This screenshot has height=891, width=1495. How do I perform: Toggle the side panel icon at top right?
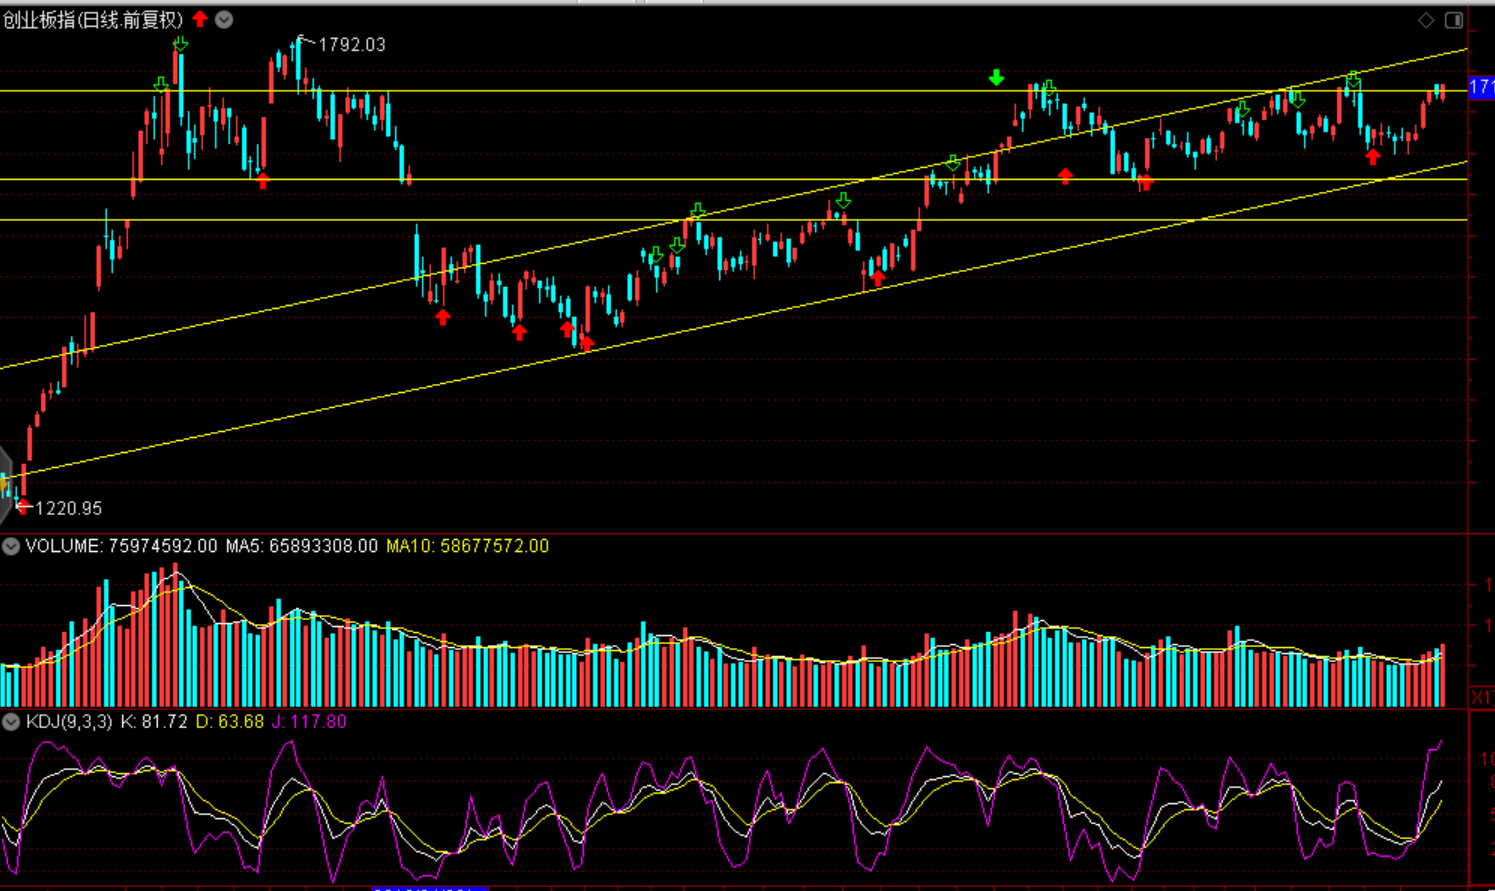pos(1454,20)
